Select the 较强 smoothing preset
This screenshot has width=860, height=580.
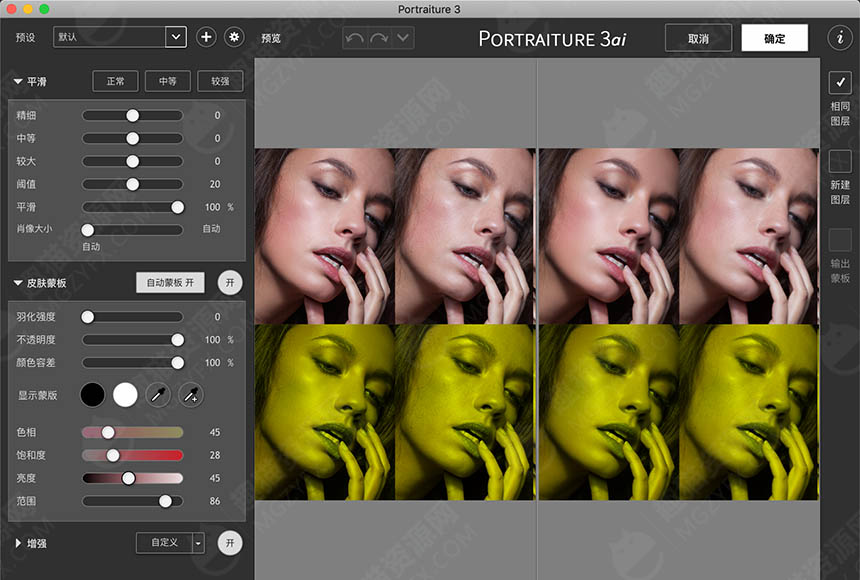[220, 81]
